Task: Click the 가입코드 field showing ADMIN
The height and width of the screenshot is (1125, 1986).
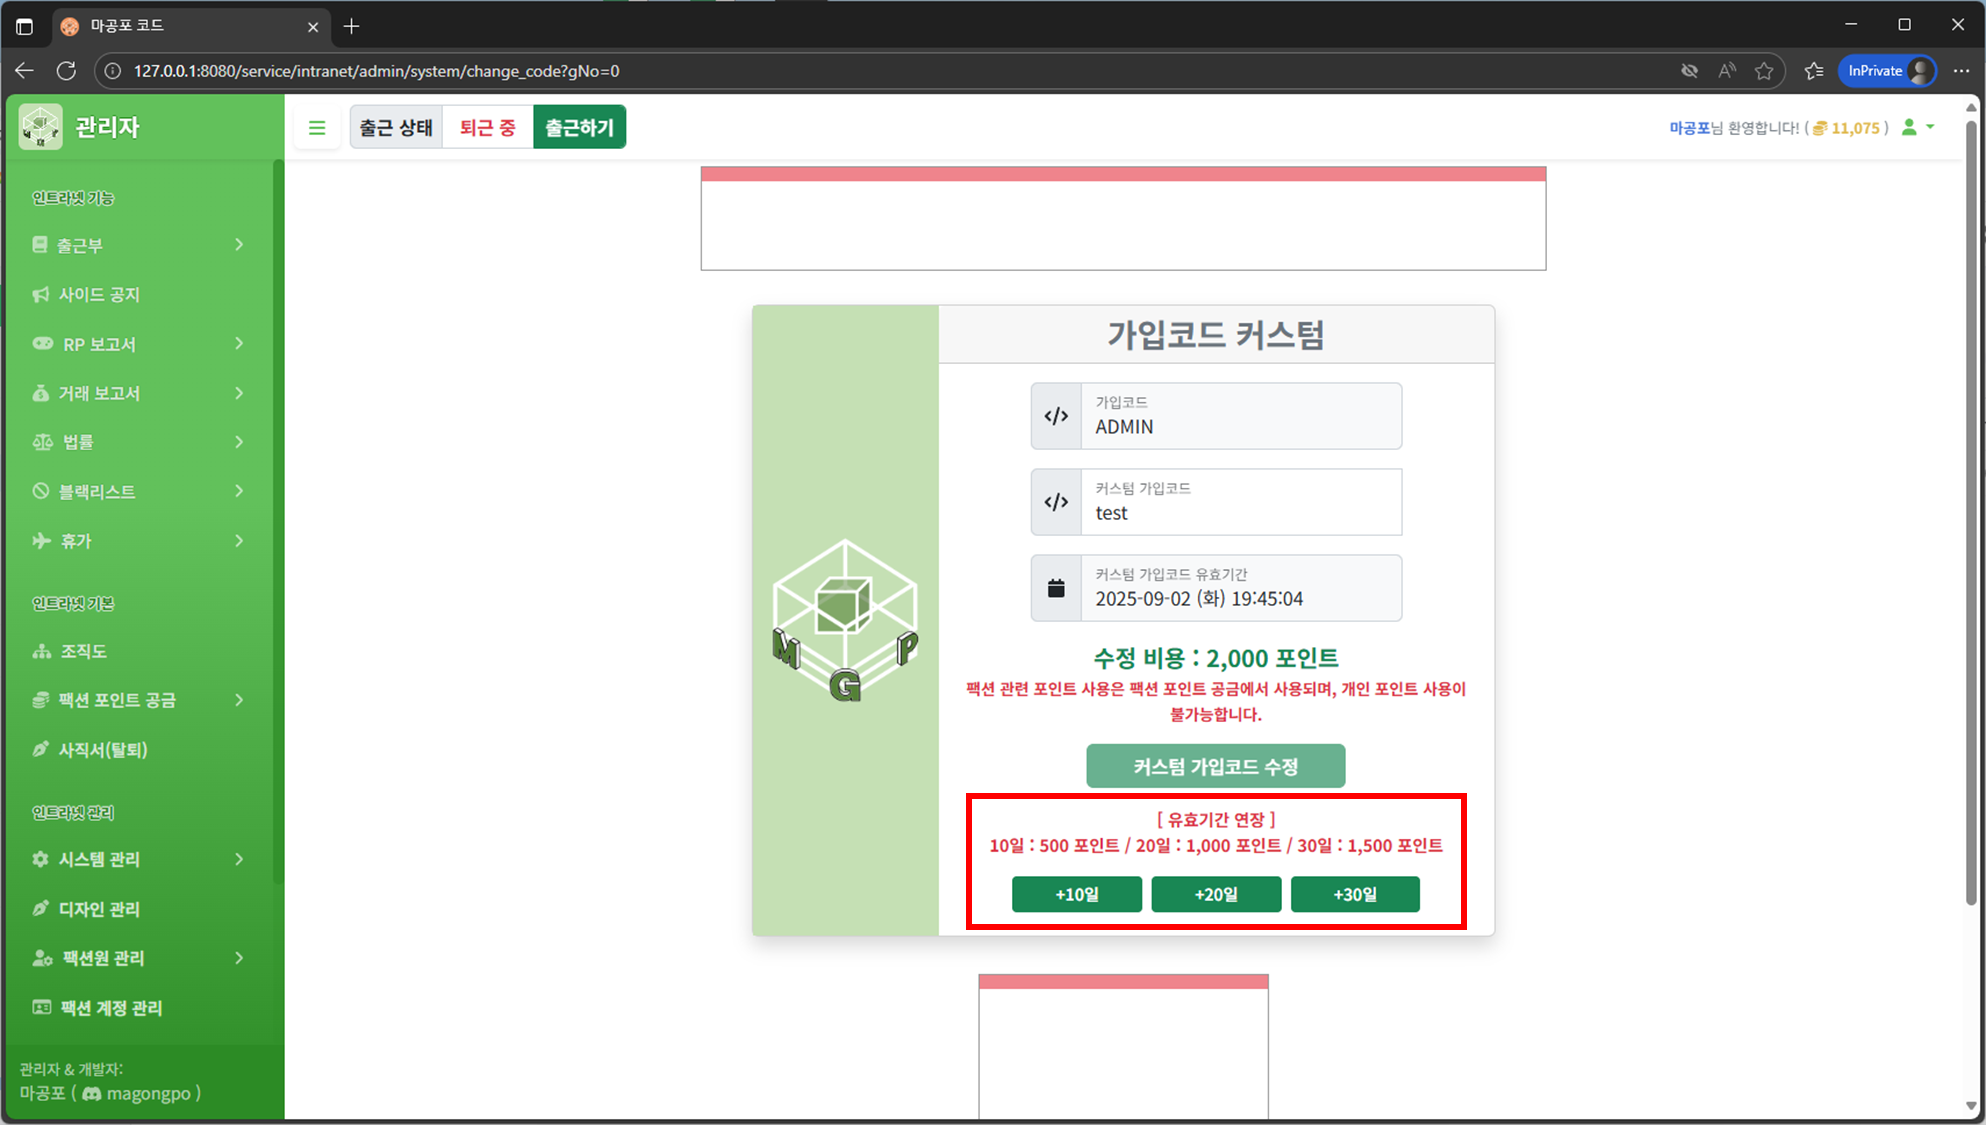Action: 1241,416
